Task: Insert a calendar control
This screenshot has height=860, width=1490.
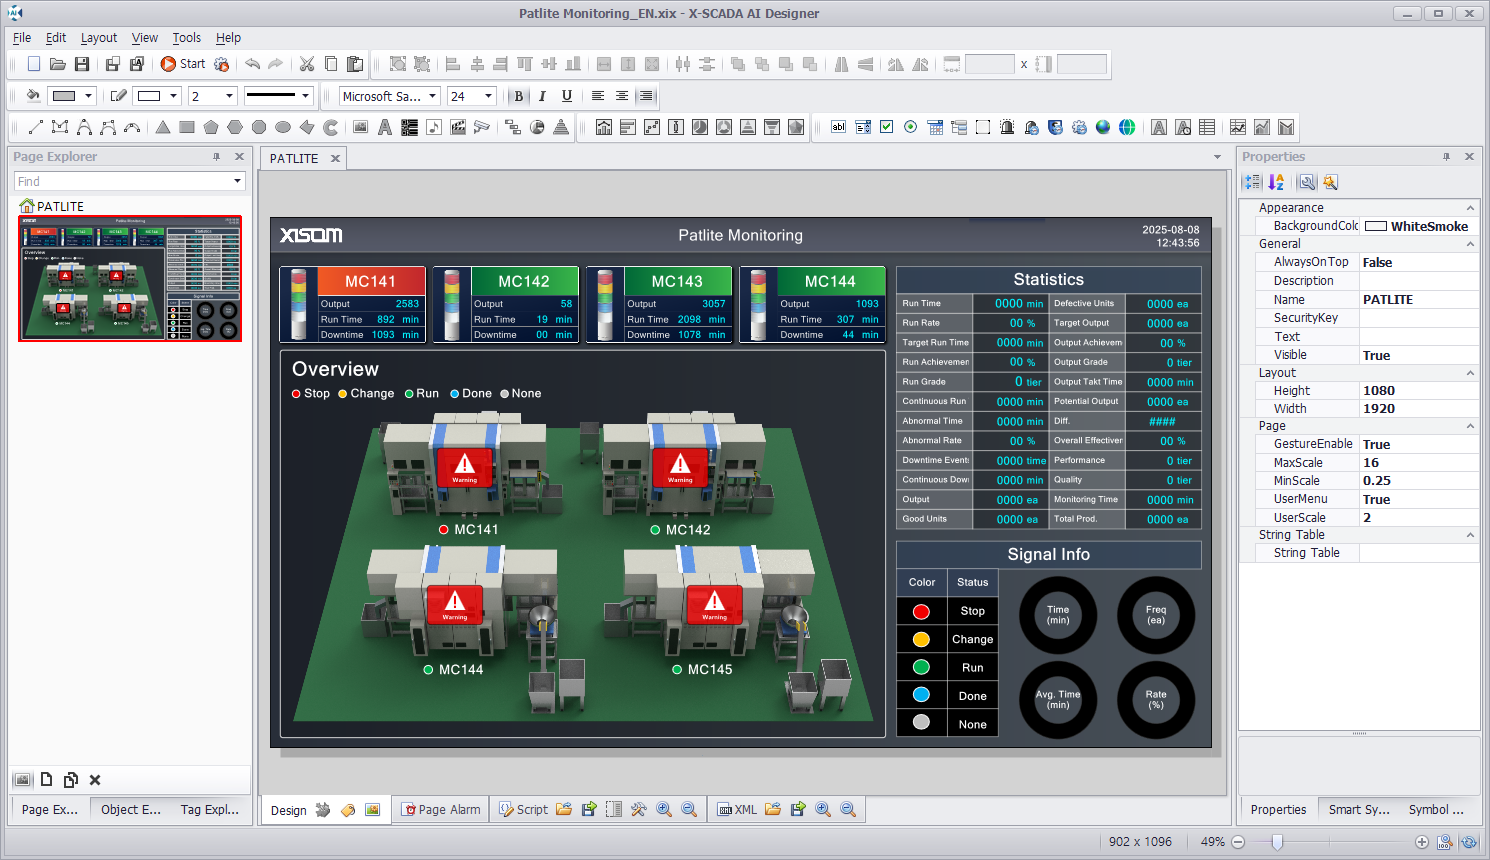Action: coord(935,127)
